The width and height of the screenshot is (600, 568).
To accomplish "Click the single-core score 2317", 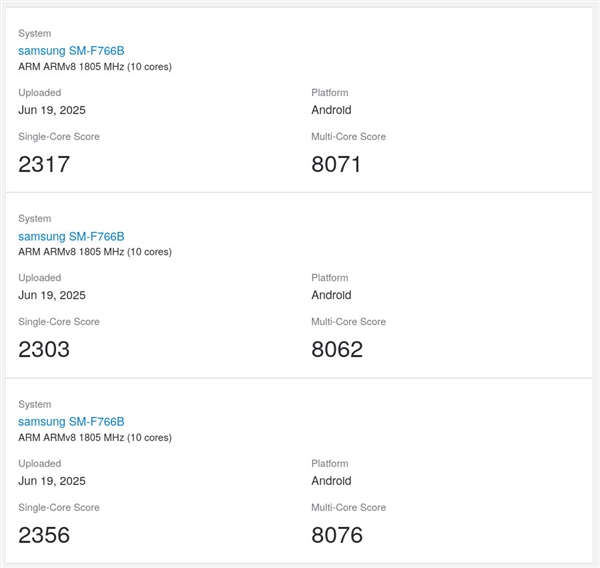I will point(44,164).
